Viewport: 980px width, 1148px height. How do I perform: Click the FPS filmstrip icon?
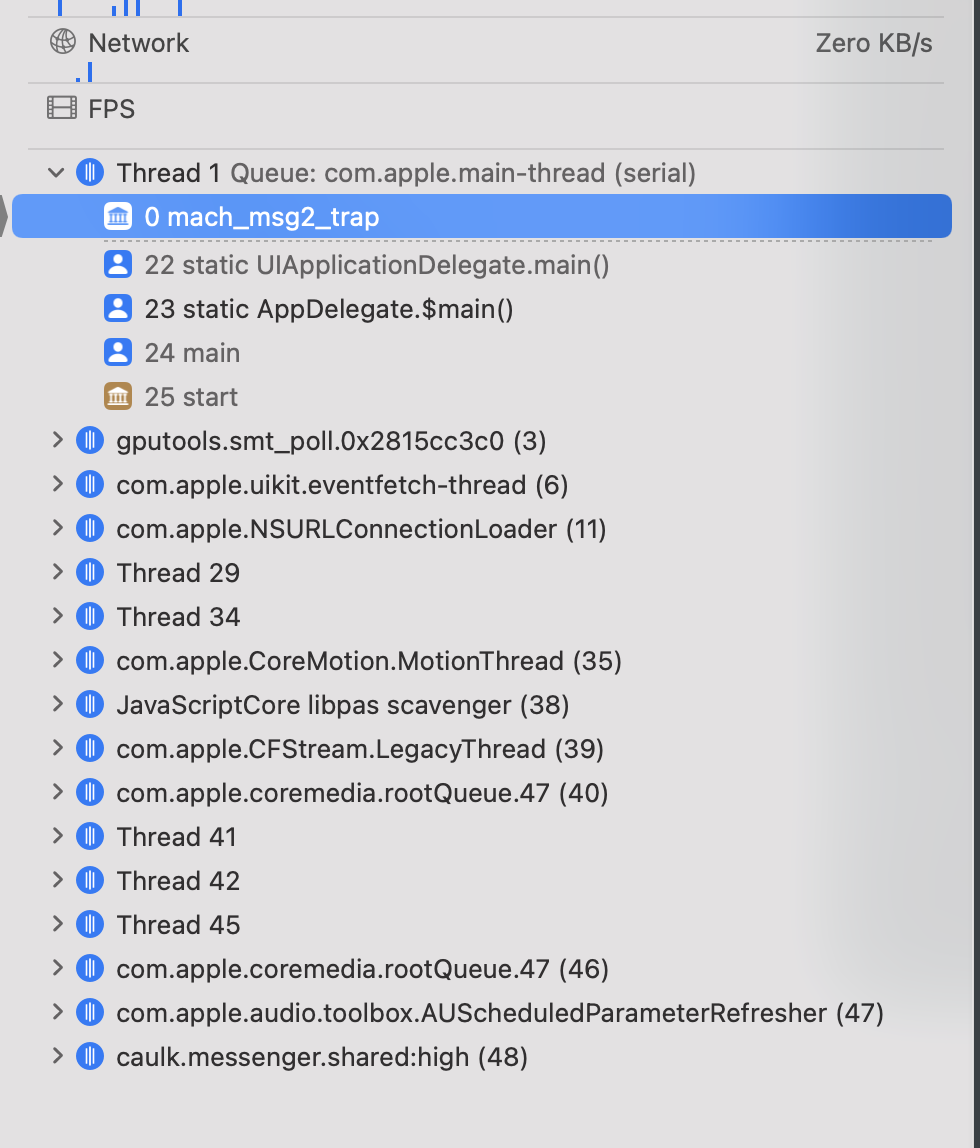point(62,108)
